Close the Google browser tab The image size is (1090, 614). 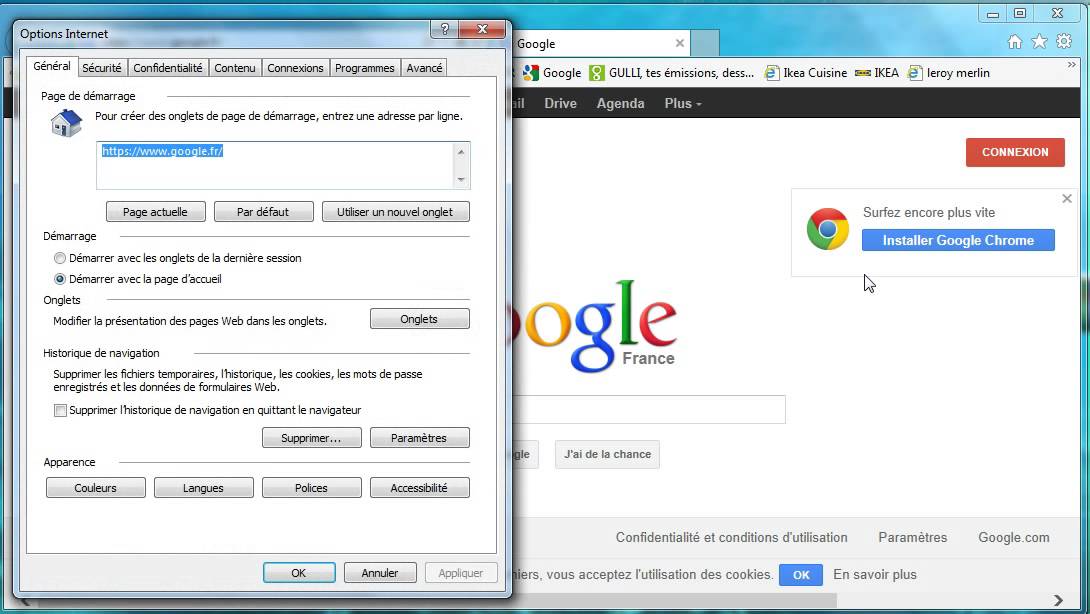[x=680, y=43]
